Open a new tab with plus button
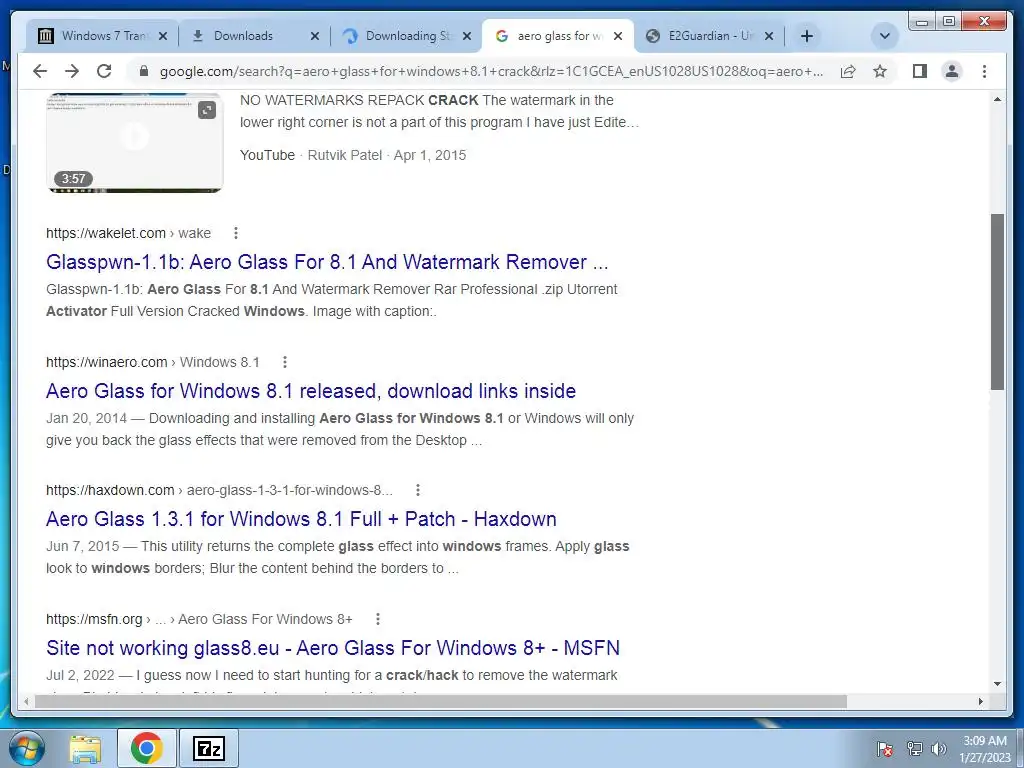This screenshot has height=768, width=1024. coord(807,36)
